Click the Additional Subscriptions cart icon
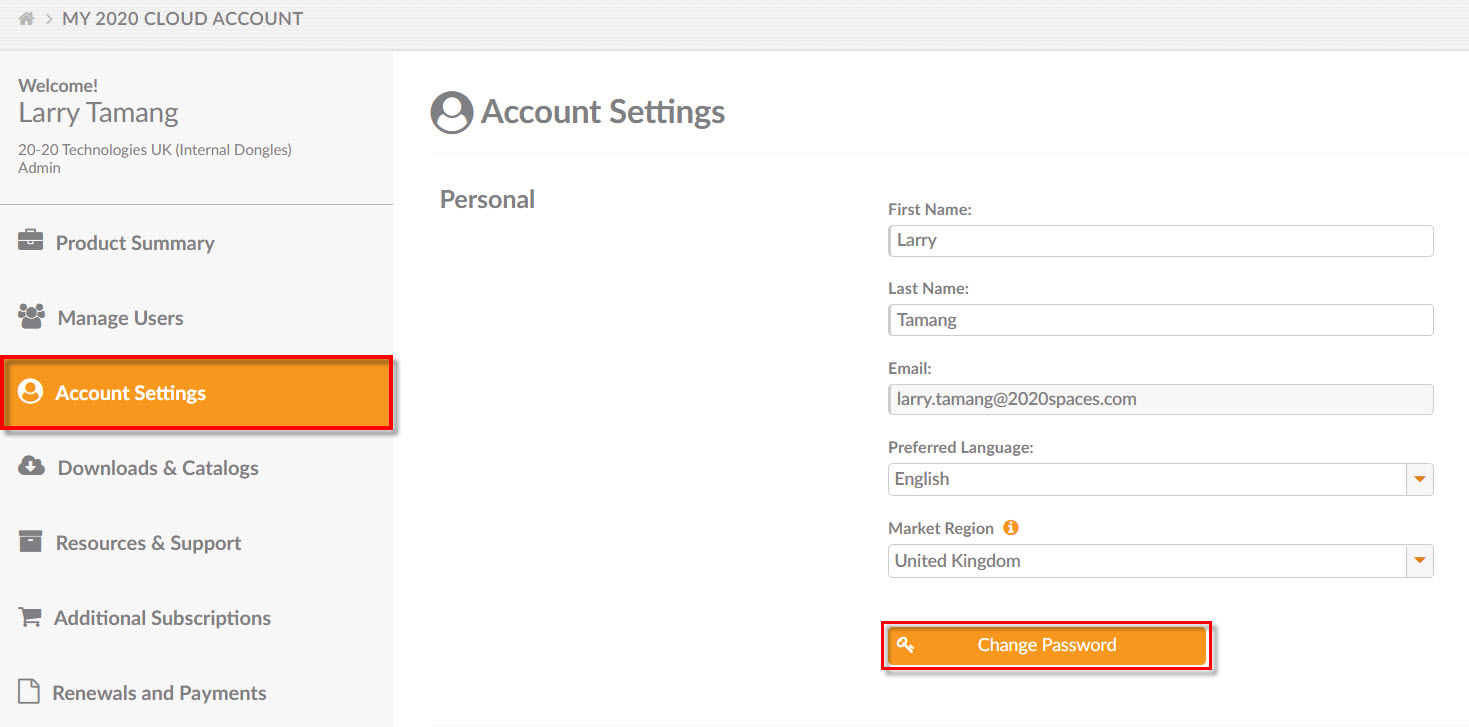 coord(30,617)
